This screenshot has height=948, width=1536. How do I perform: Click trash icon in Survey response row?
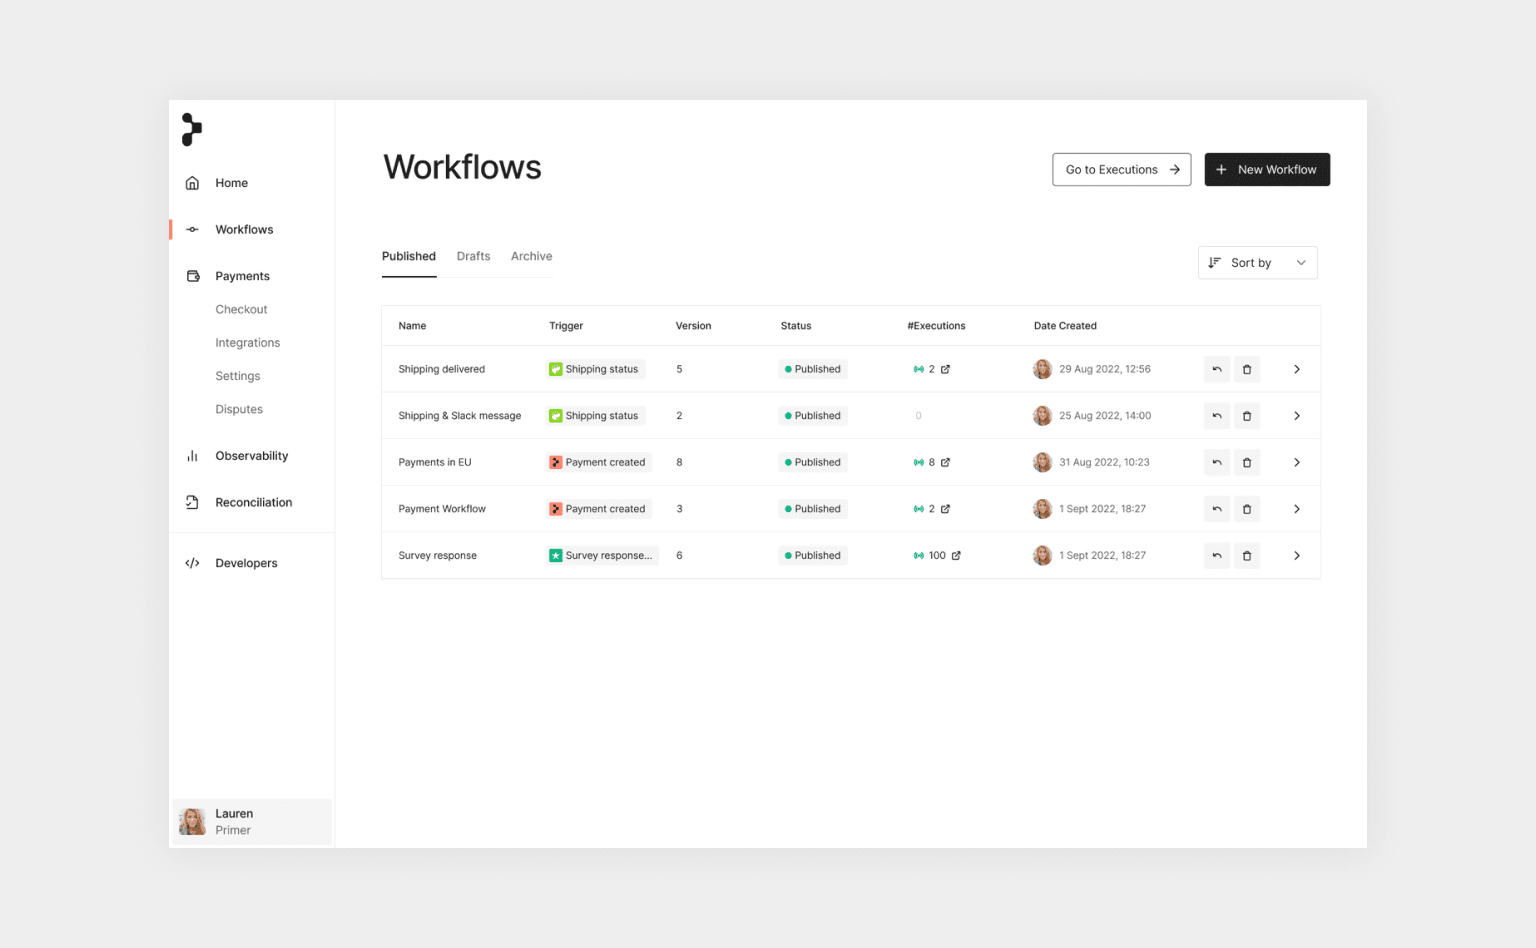click(x=1247, y=556)
